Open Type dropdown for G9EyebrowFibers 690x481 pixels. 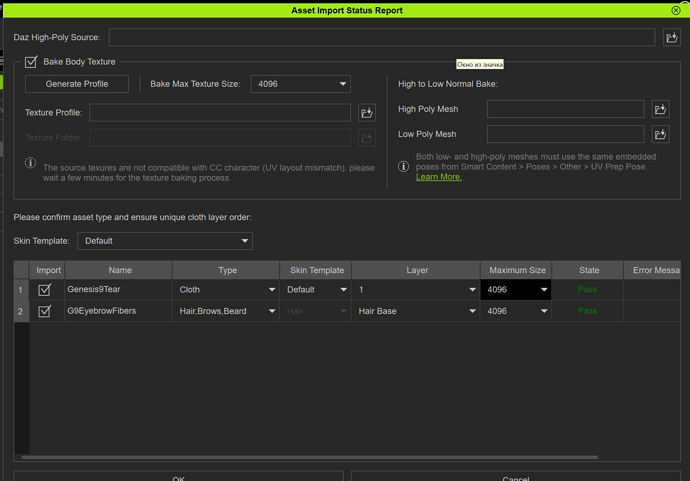pyautogui.click(x=227, y=311)
